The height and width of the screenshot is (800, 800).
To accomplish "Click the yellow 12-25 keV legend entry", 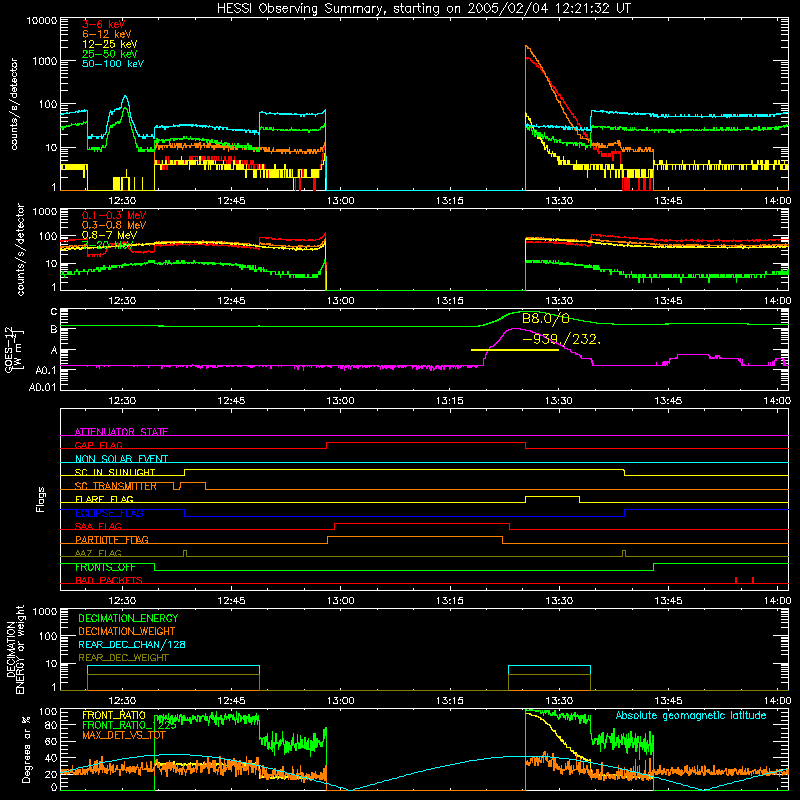I will tap(110, 44).
